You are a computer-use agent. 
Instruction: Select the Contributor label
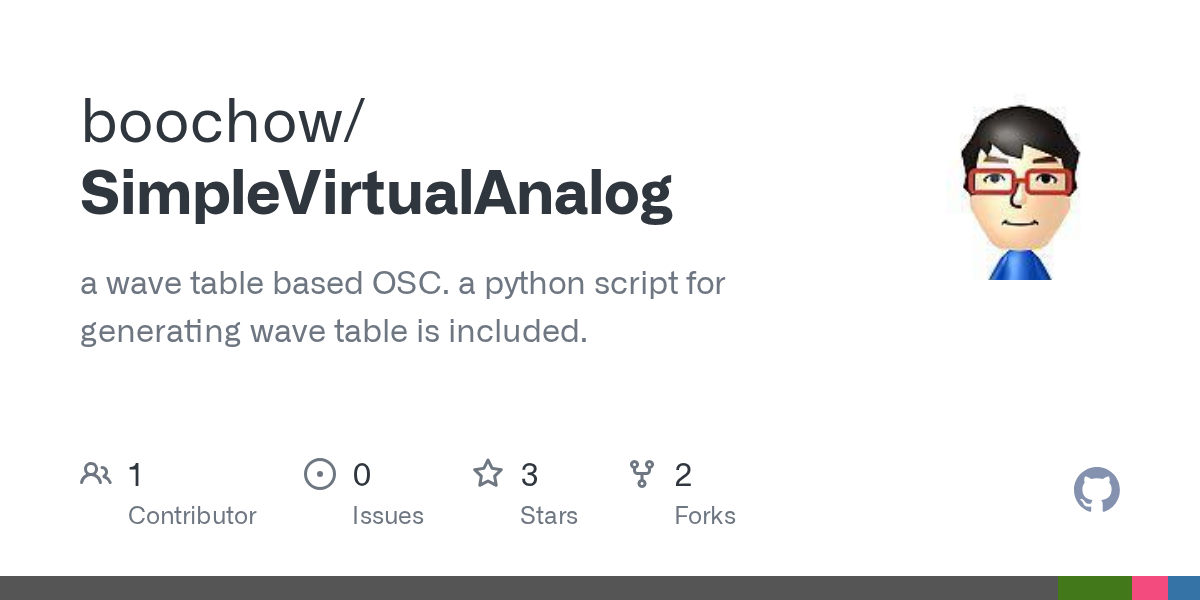[192, 516]
